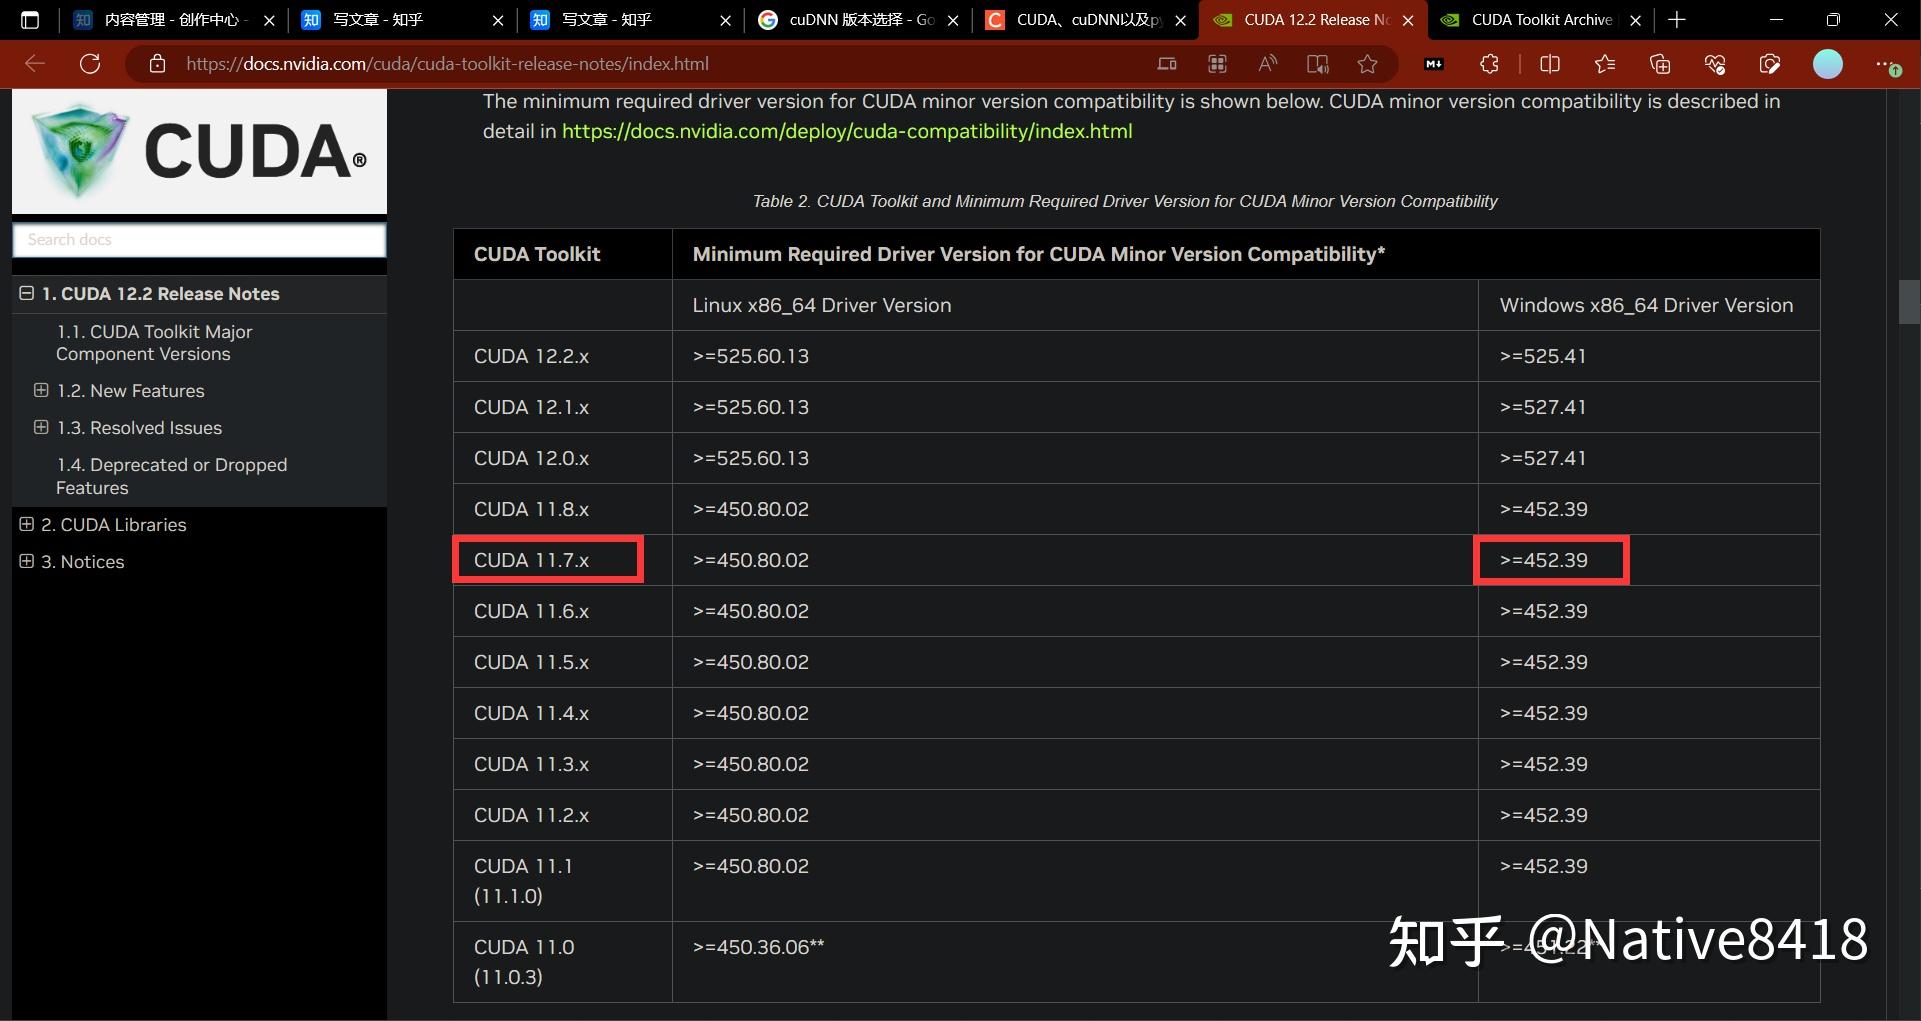Viewport: 1921px width, 1021px height.
Task: Open the browser Extensions puzzle icon
Action: coord(1489,63)
